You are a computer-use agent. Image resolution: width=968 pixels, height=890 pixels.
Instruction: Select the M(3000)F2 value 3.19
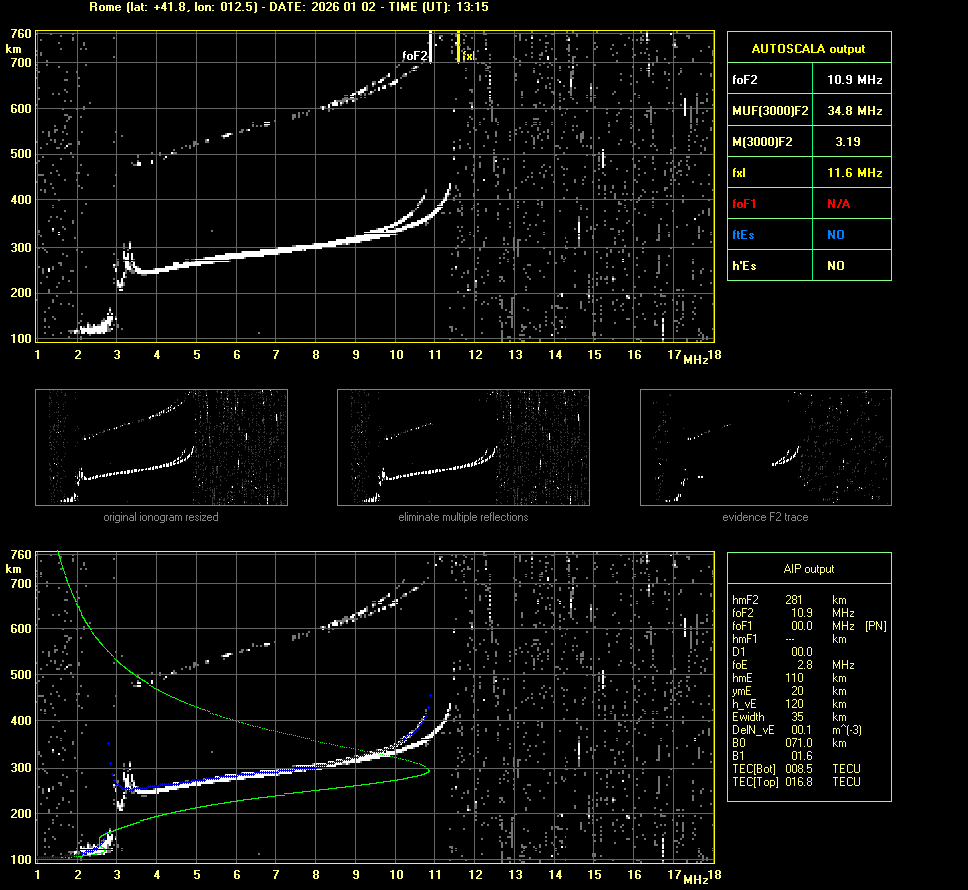point(850,141)
